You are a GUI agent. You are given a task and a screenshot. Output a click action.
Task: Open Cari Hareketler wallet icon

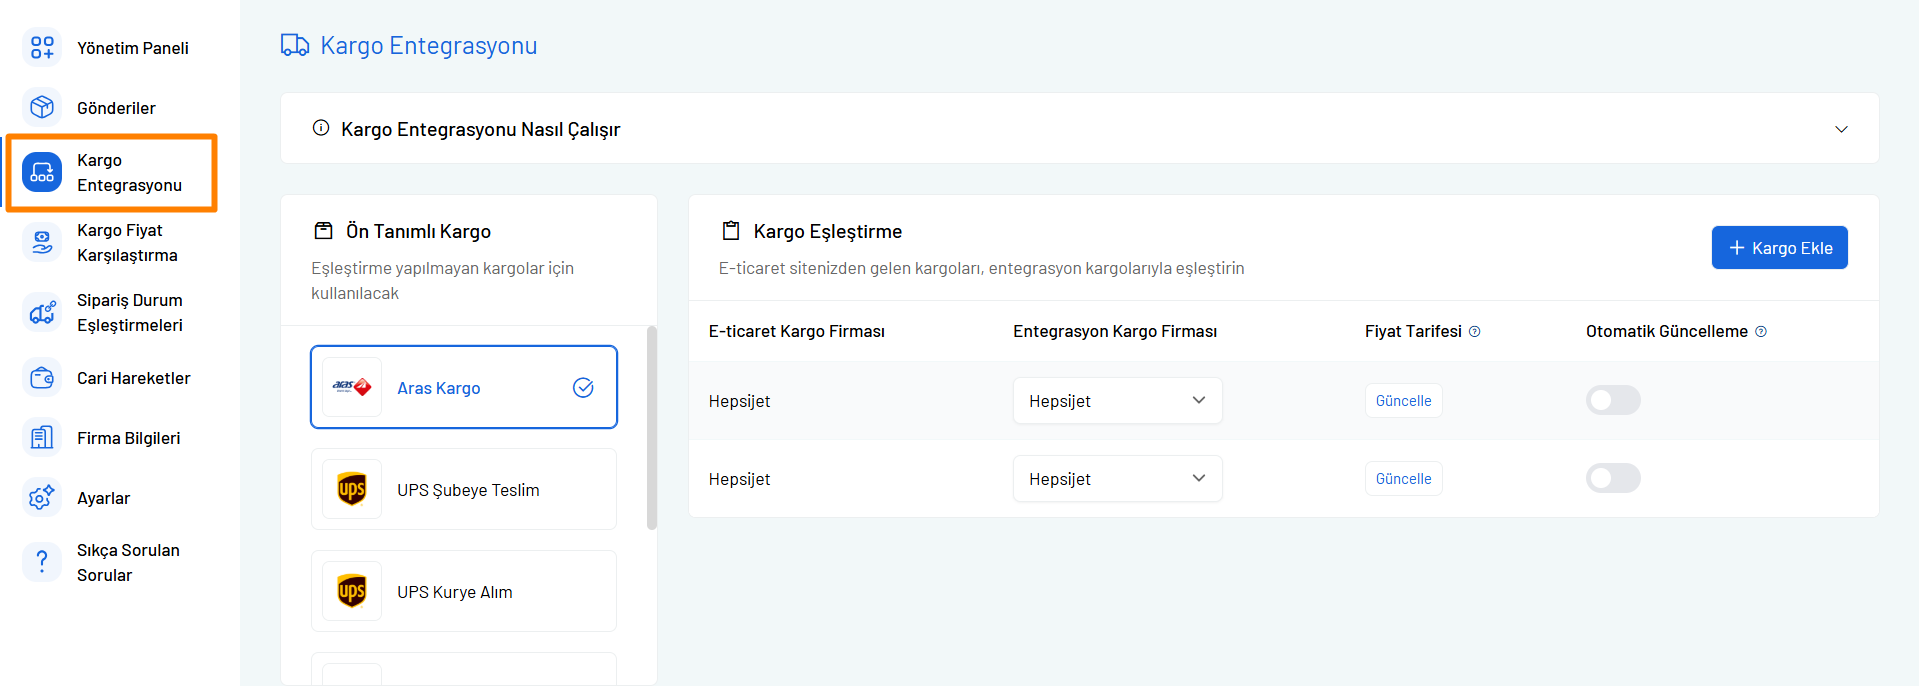coord(42,378)
